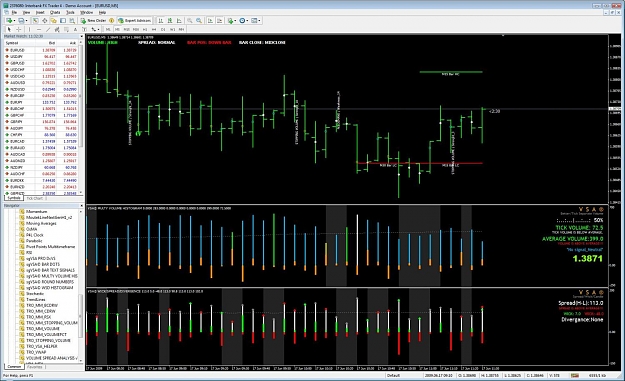Switch to the H1 timeframe

(145, 29)
